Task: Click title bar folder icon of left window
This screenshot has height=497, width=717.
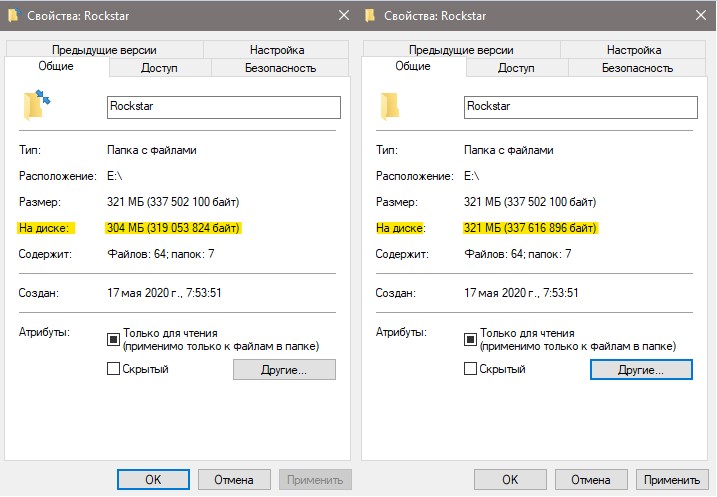Action: click(13, 16)
